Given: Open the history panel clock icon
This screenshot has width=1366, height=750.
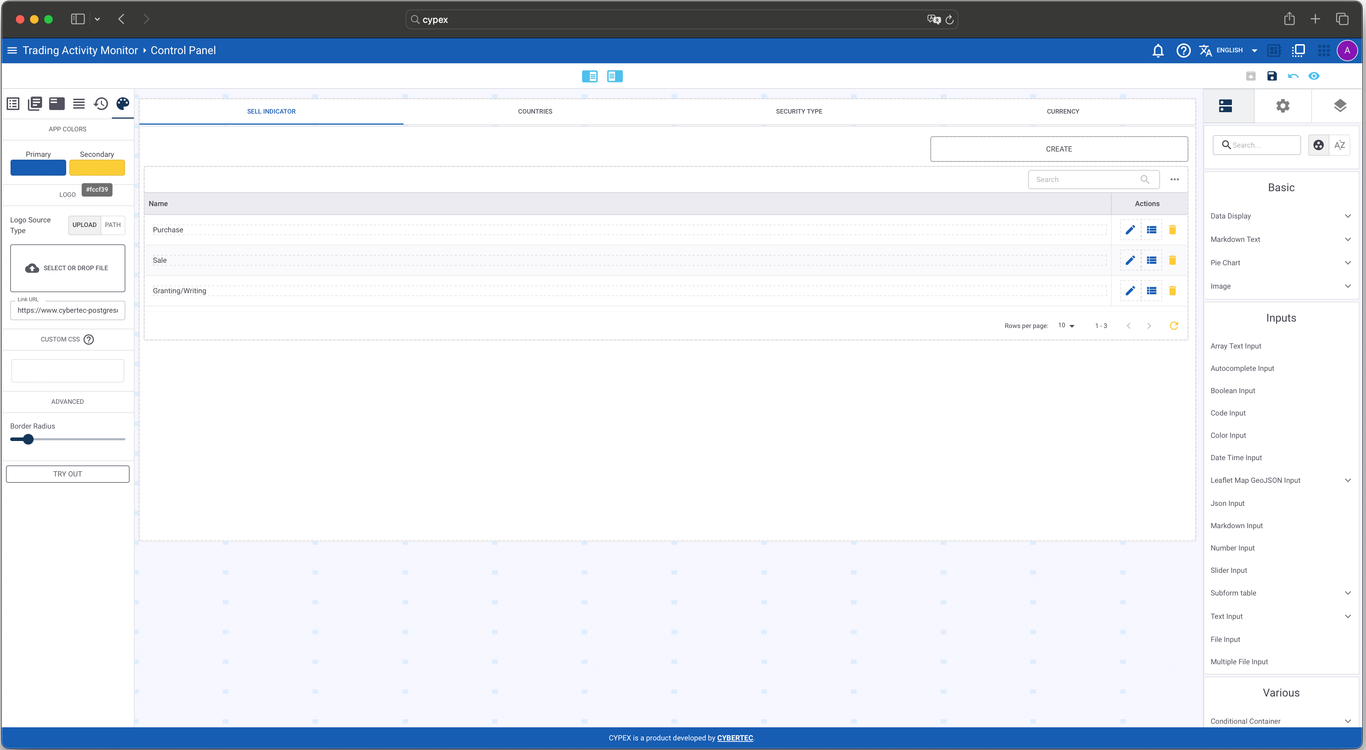Looking at the screenshot, I should click(101, 104).
